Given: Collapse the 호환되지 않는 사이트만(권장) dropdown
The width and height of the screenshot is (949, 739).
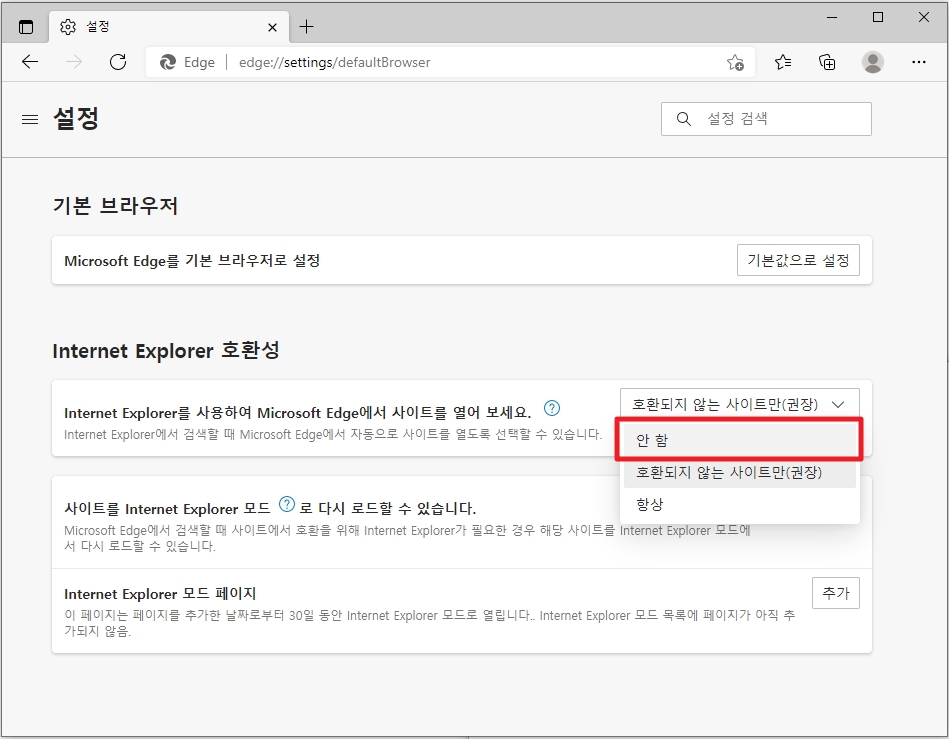Looking at the screenshot, I should 740,404.
